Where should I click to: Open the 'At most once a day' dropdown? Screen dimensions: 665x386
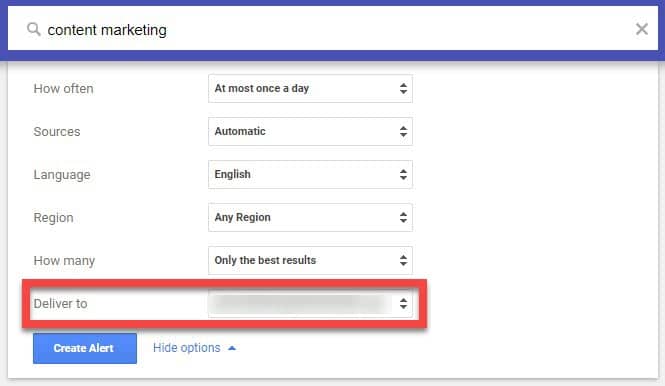tap(310, 88)
